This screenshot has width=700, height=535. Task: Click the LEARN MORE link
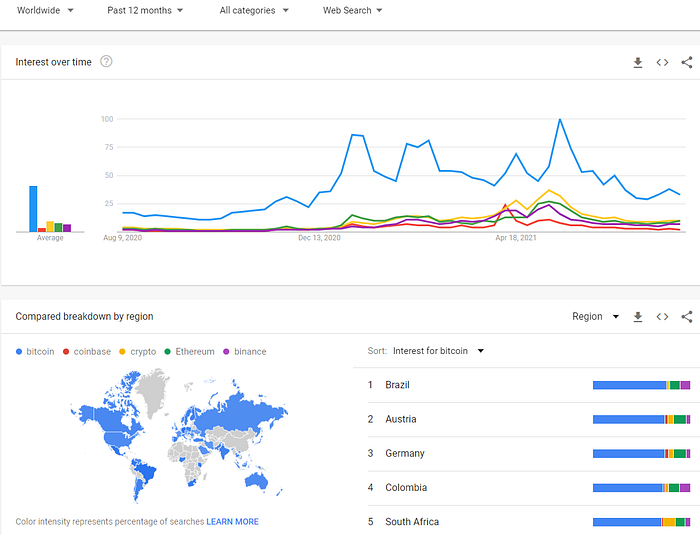tap(232, 522)
